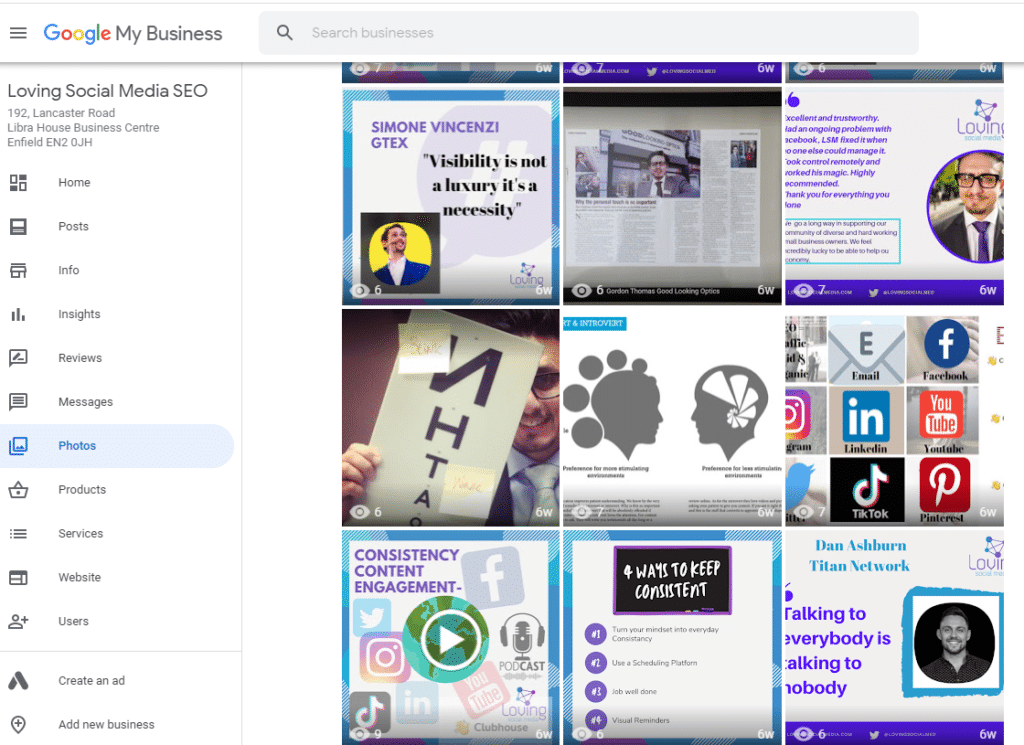1024x745 pixels.
Task: Go to Home section
Action: (x=74, y=183)
